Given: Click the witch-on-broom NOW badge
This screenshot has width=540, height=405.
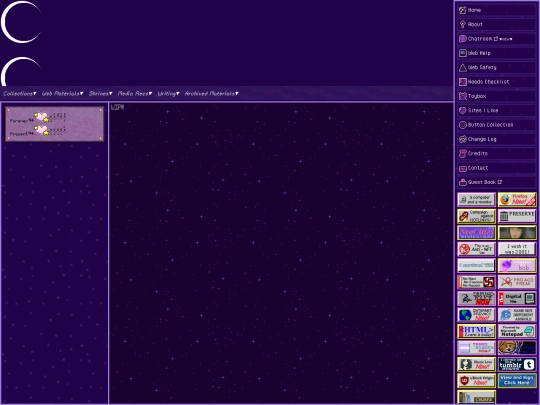Looking at the screenshot, I should [477, 298].
